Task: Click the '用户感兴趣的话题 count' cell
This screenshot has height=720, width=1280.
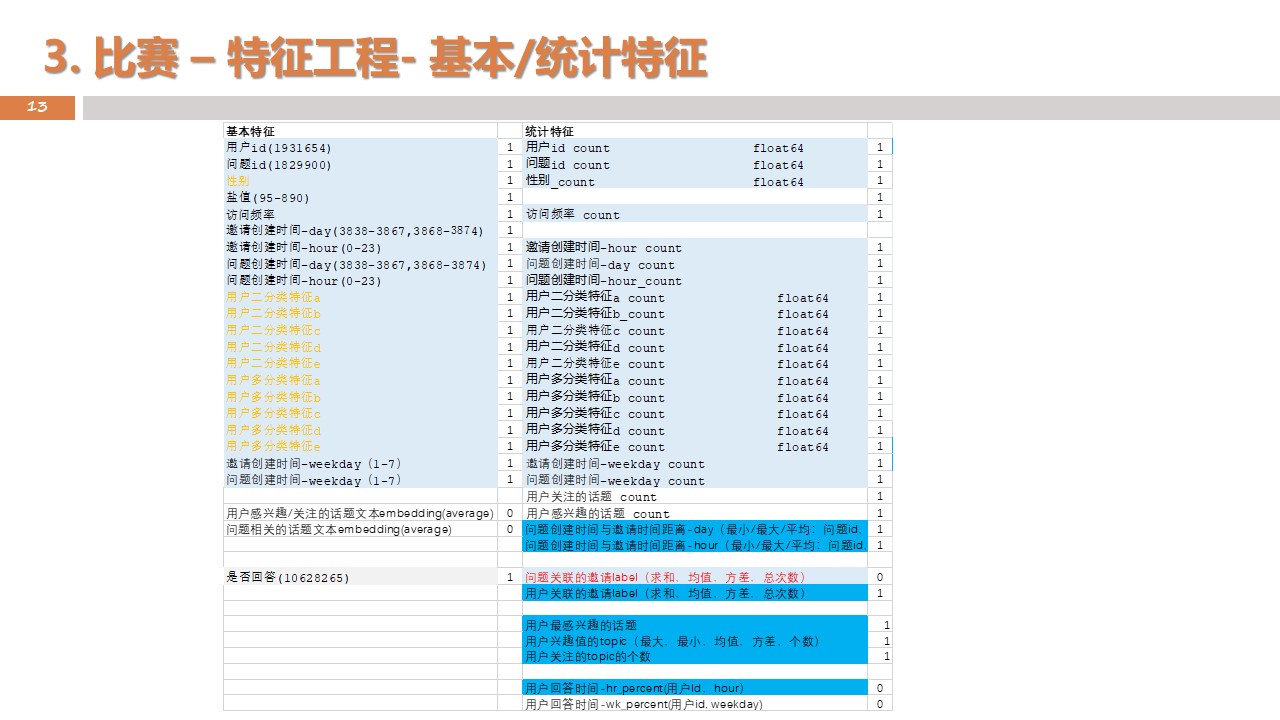Action: [x=695, y=513]
